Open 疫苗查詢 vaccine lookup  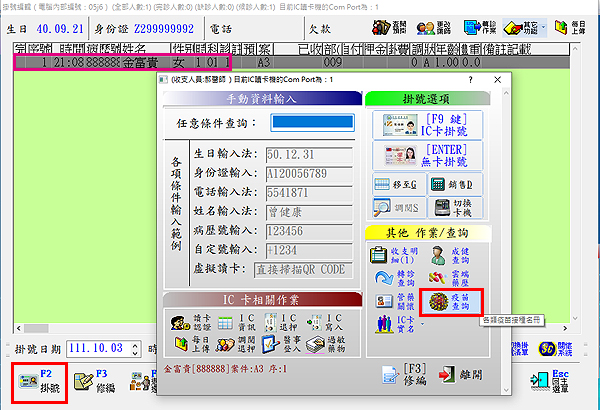[440, 301]
